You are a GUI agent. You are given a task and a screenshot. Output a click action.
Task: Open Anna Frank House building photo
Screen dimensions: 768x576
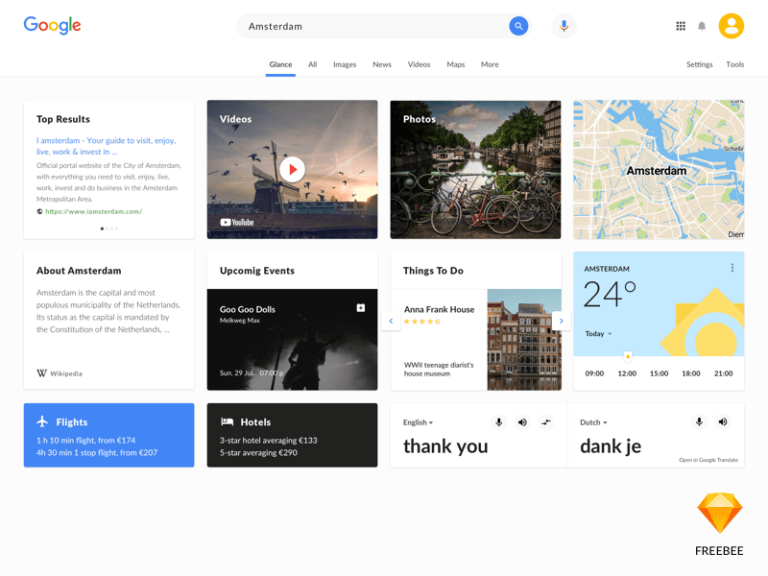524,339
